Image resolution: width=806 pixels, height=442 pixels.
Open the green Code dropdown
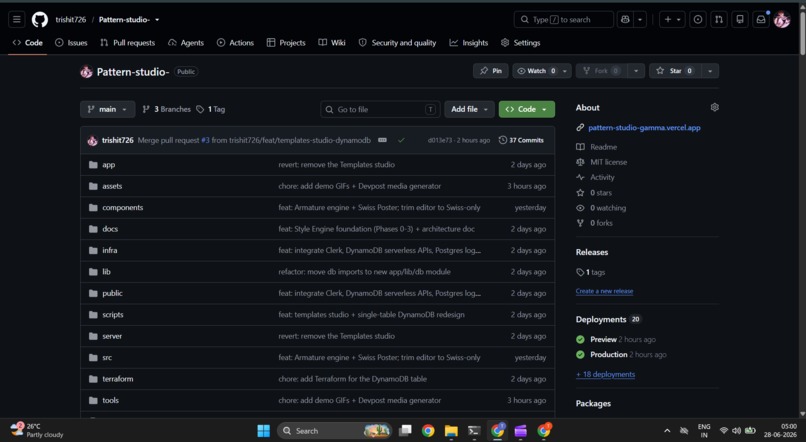526,109
